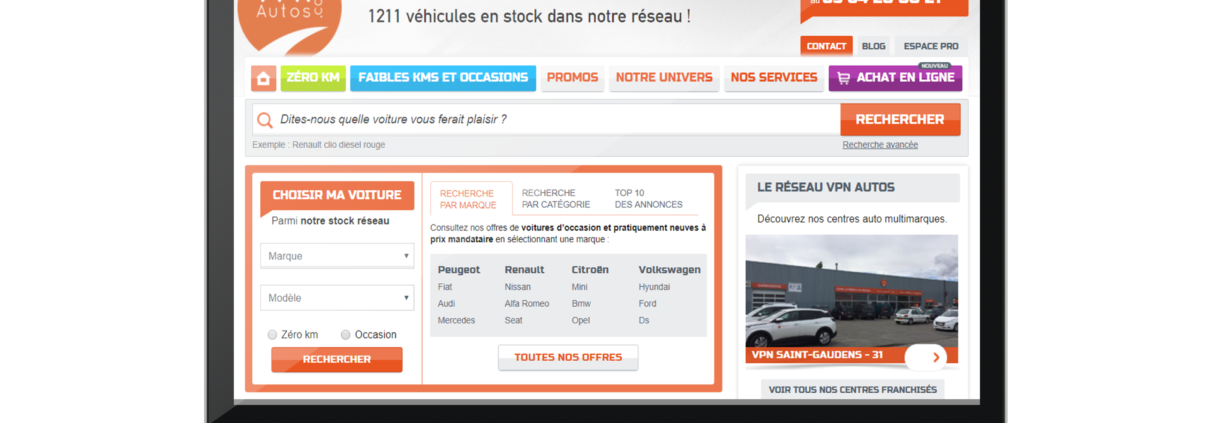Select the Nissan brand link
1210x423 pixels.
518,287
